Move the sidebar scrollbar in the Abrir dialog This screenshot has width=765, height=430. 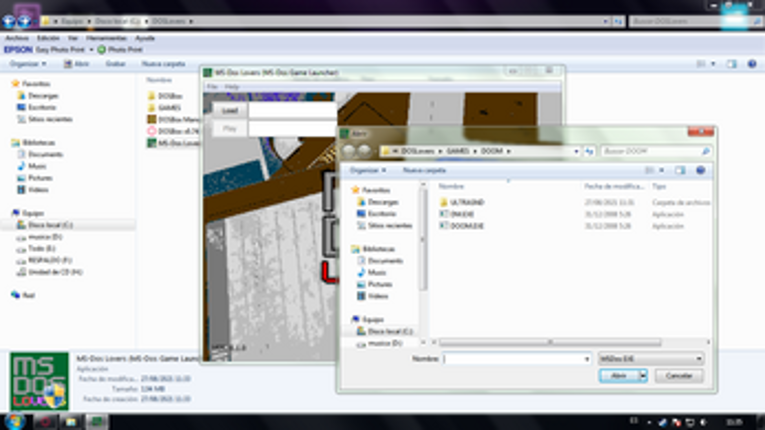pos(423,239)
